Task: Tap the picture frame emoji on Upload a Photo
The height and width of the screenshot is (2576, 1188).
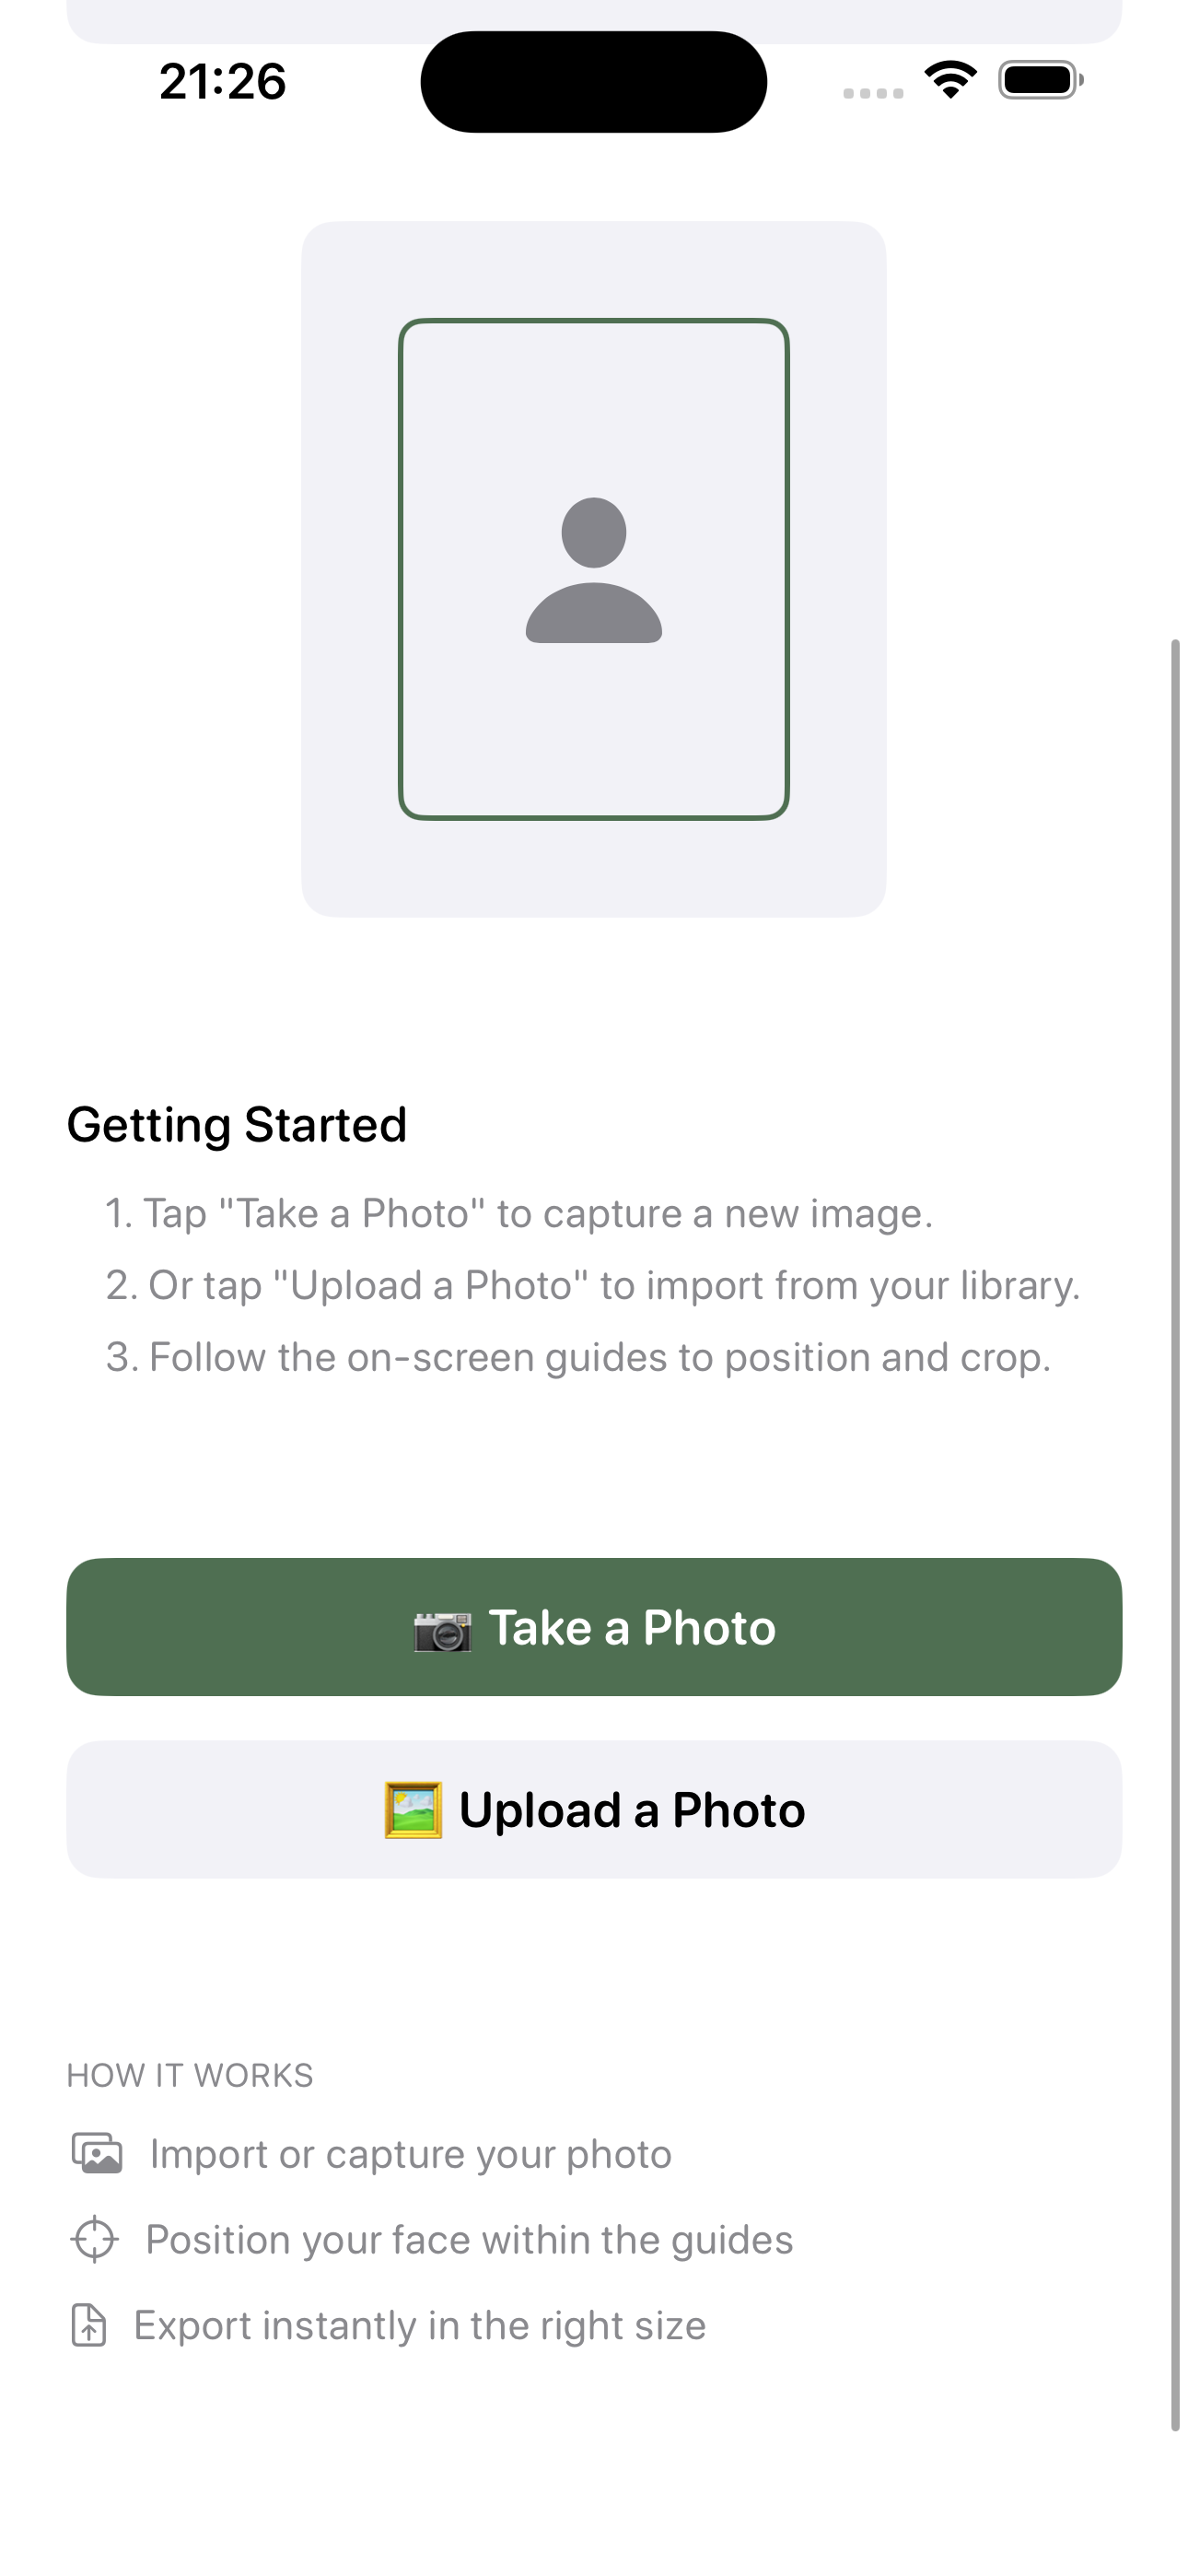Action: [413, 1810]
